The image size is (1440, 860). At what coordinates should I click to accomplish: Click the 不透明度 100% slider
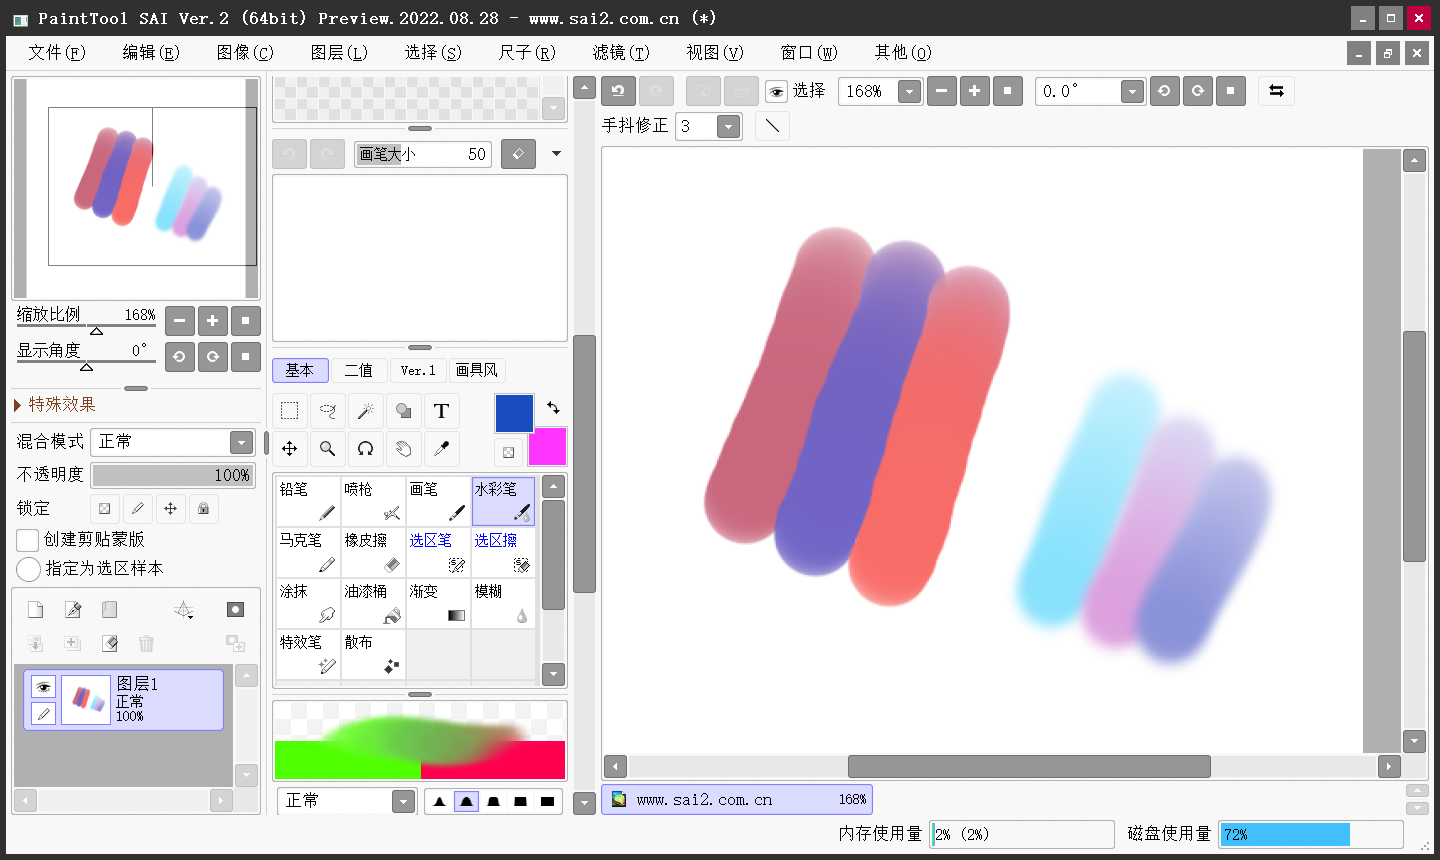click(173, 475)
